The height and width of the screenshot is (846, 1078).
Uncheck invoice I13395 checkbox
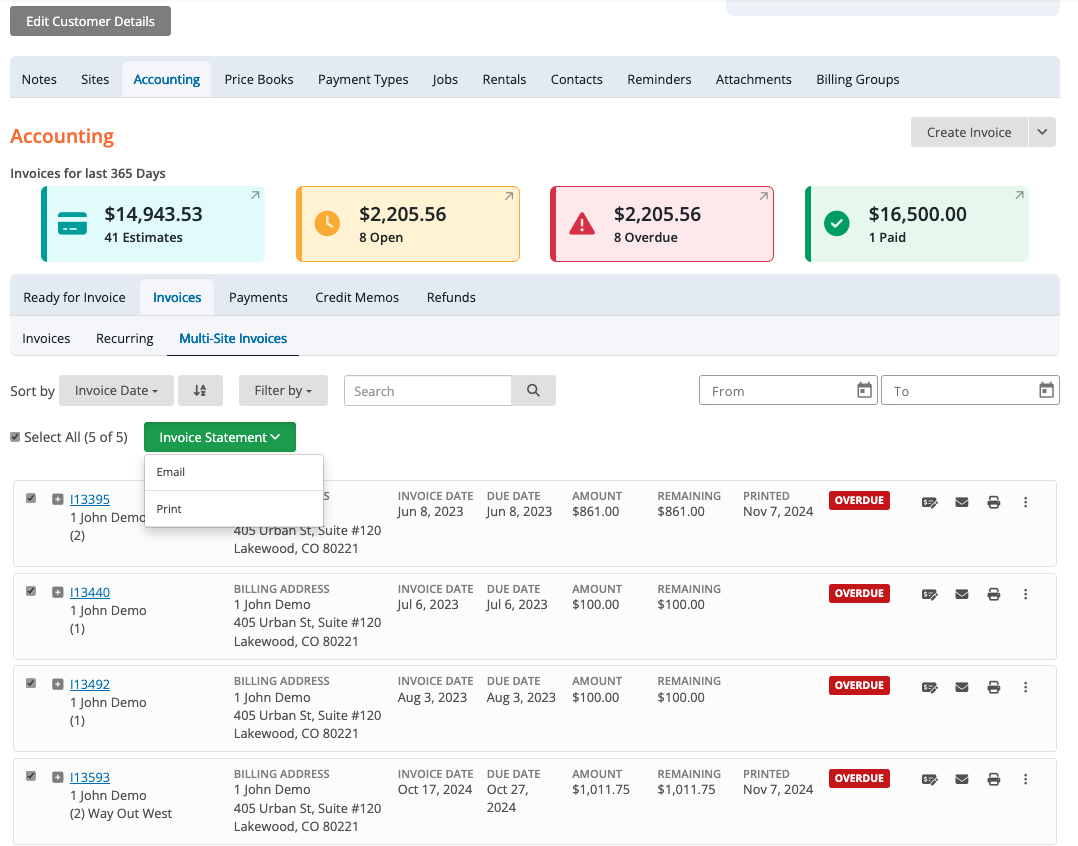click(31, 498)
